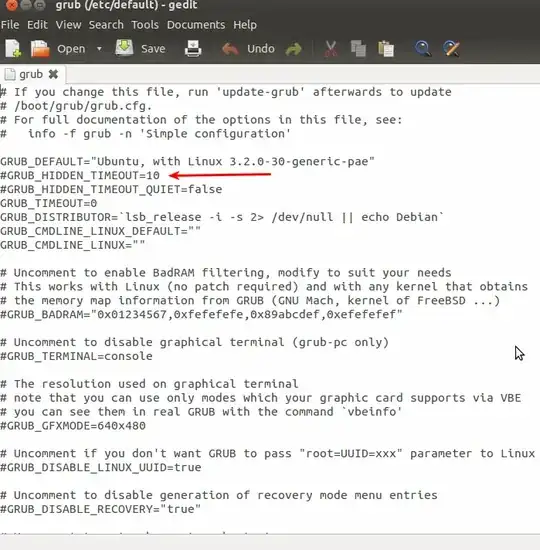
Task: Open the Documents menu
Action: coord(196,25)
